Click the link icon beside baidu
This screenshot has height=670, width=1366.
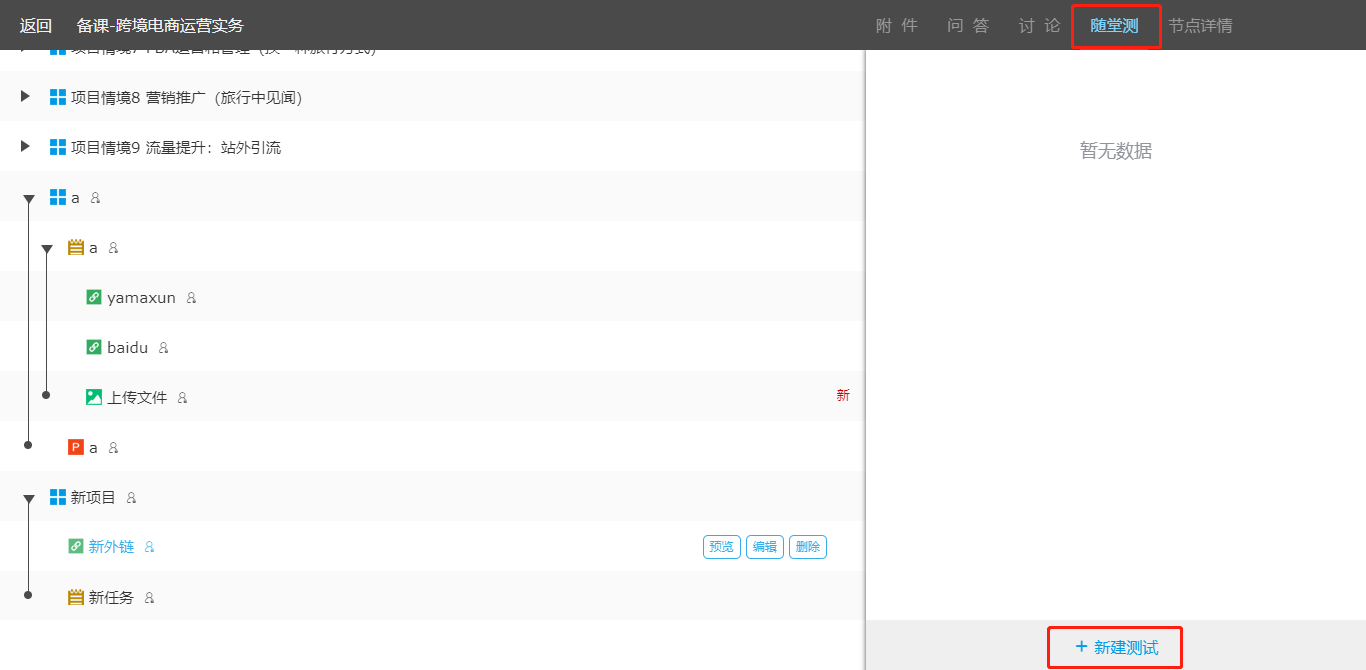pyautogui.click(x=94, y=347)
